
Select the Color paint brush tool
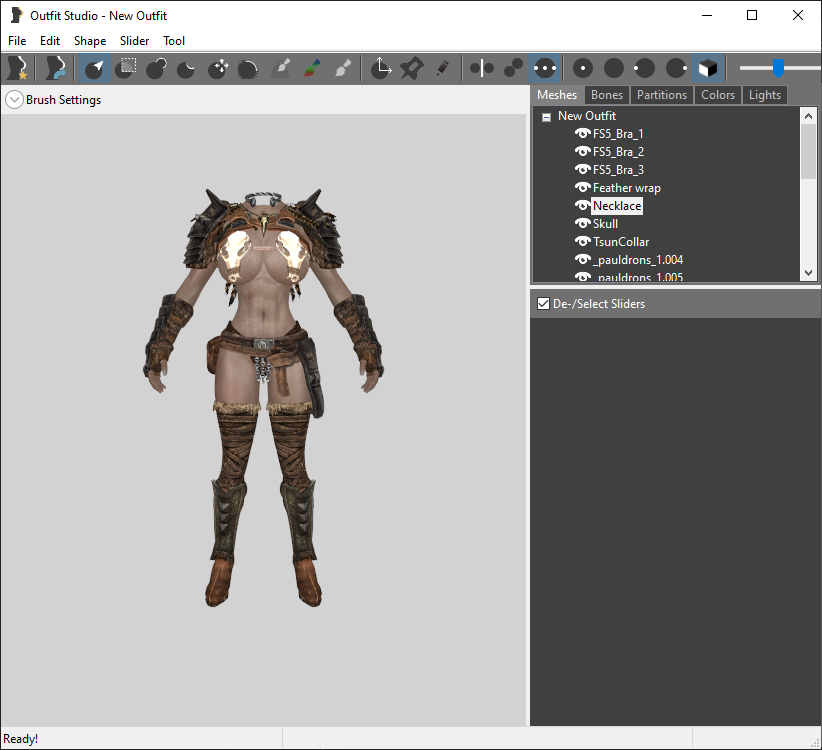pyautogui.click(x=311, y=68)
